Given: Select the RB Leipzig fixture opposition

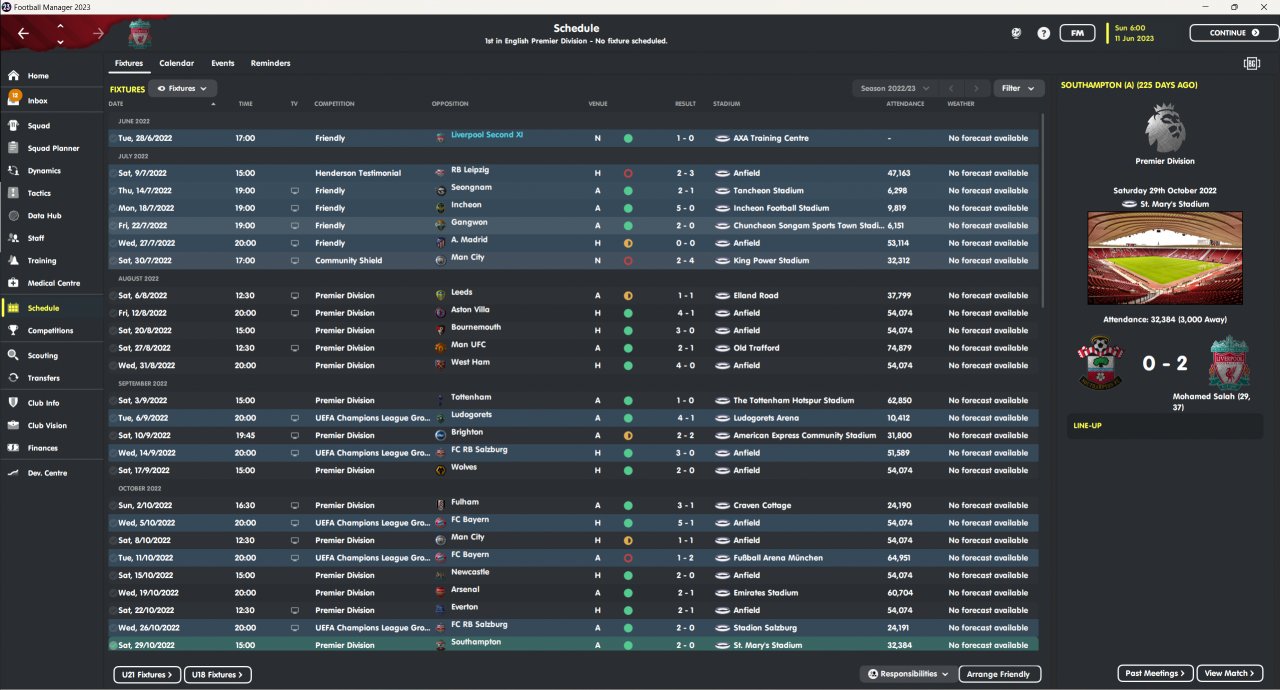Looking at the screenshot, I should (x=470, y=170).
